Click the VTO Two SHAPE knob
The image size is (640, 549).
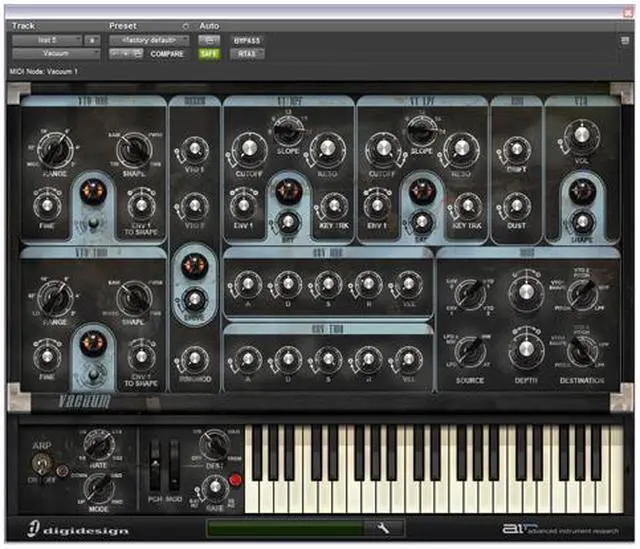tap(134, 299)
